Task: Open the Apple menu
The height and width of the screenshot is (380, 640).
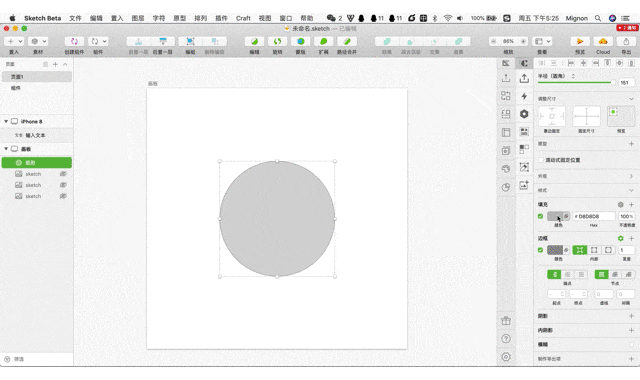Action: click(13, 18)
